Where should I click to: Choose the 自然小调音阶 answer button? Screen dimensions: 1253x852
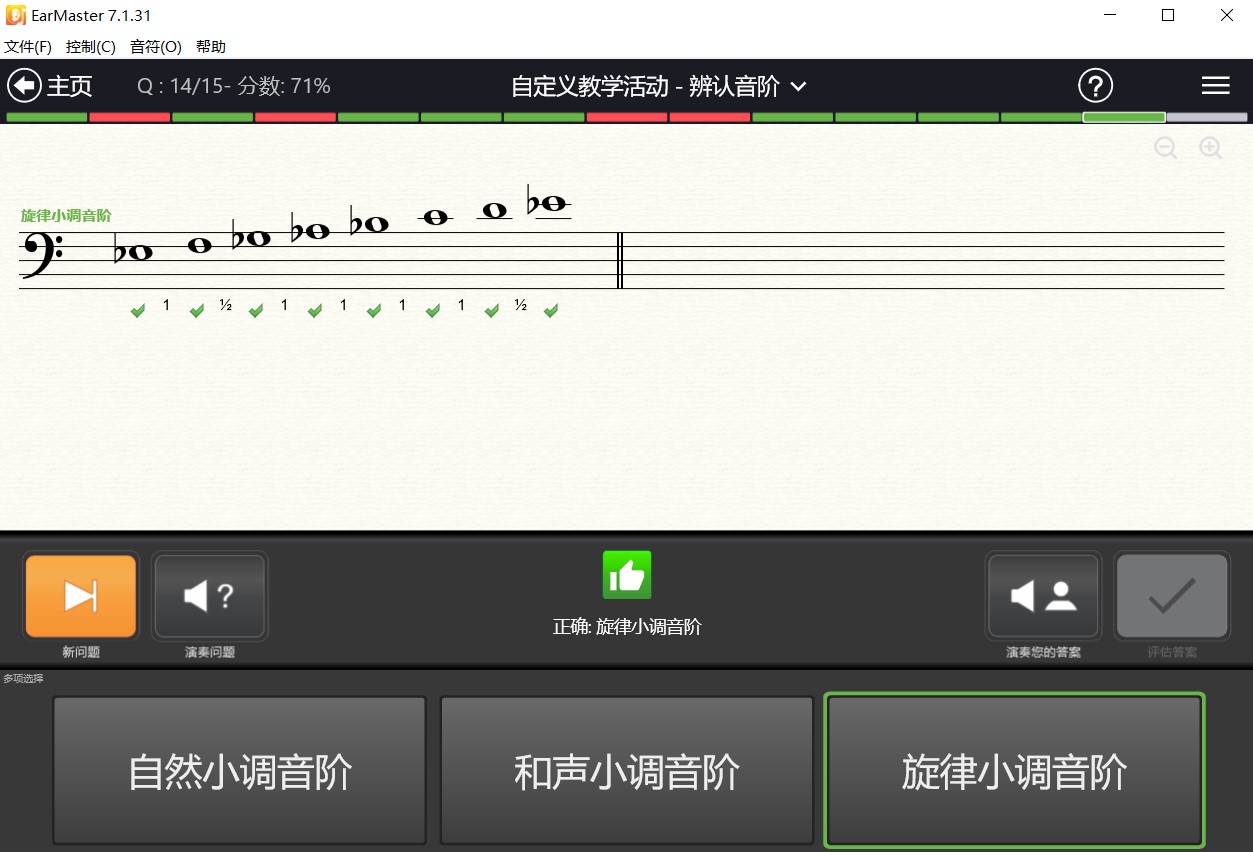point(240,771)
